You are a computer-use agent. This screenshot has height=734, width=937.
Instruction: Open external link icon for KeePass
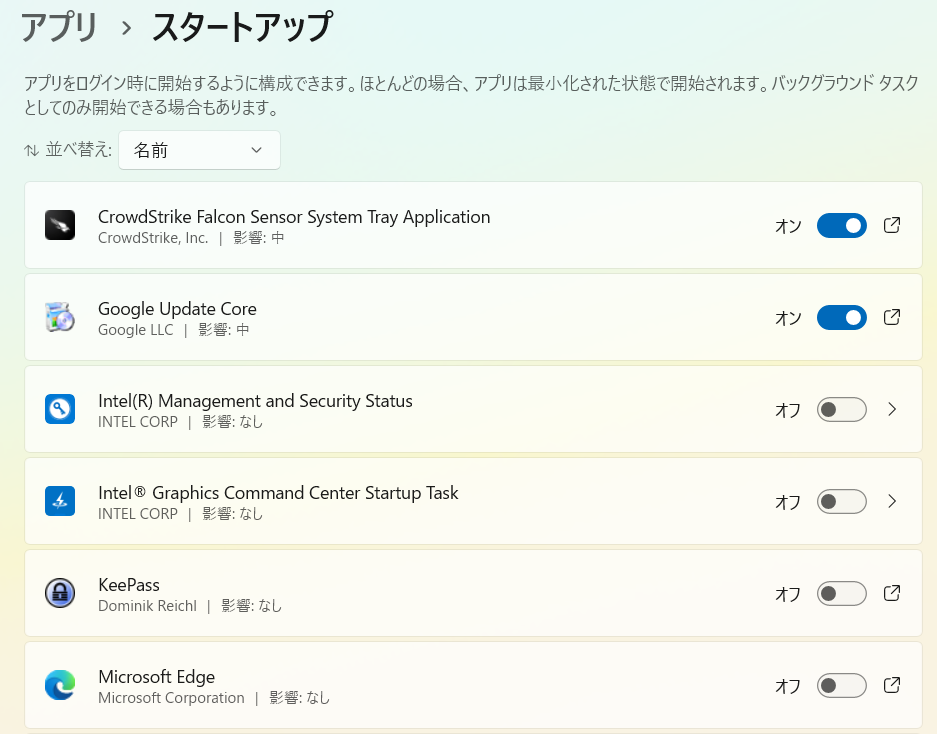[x=892, y=594]
